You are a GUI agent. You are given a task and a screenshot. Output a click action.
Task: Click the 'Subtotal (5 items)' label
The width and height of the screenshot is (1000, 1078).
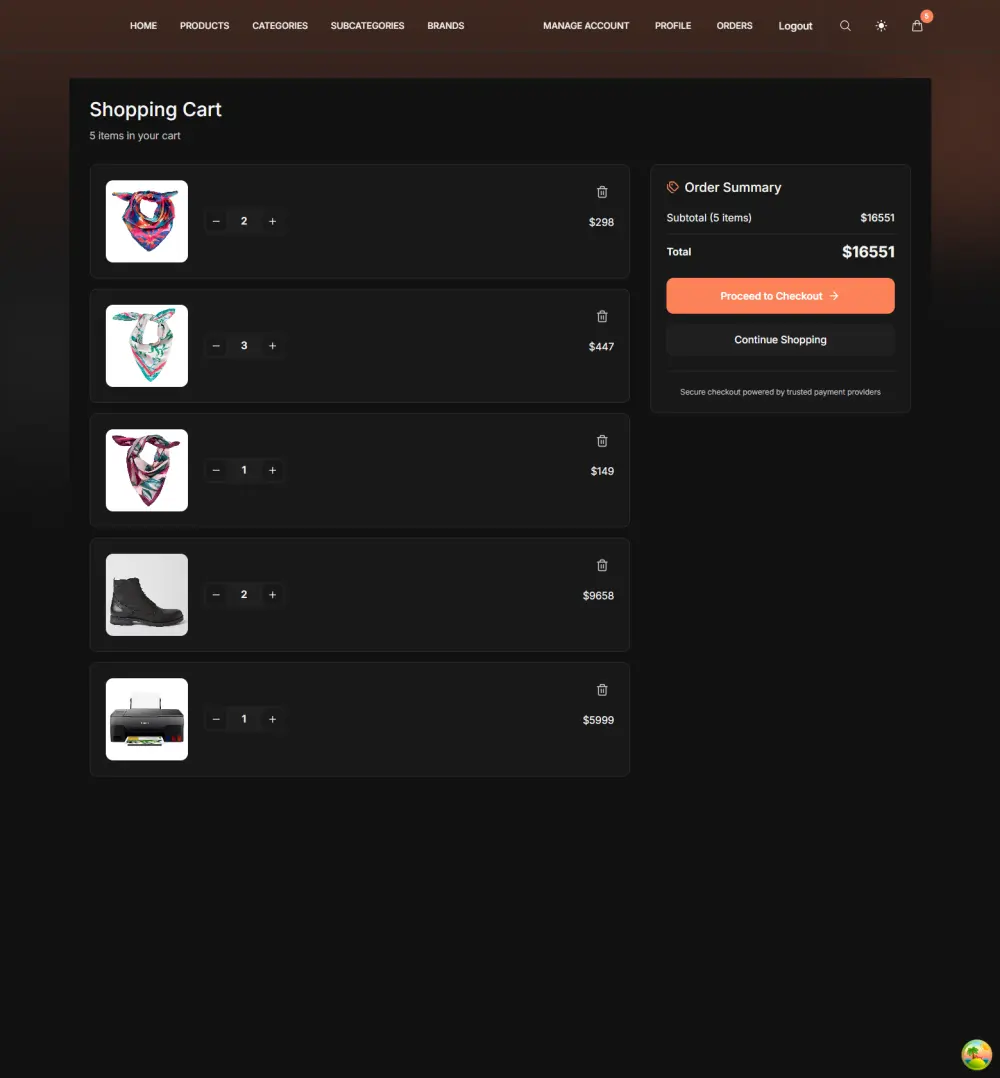click(709, 218)
